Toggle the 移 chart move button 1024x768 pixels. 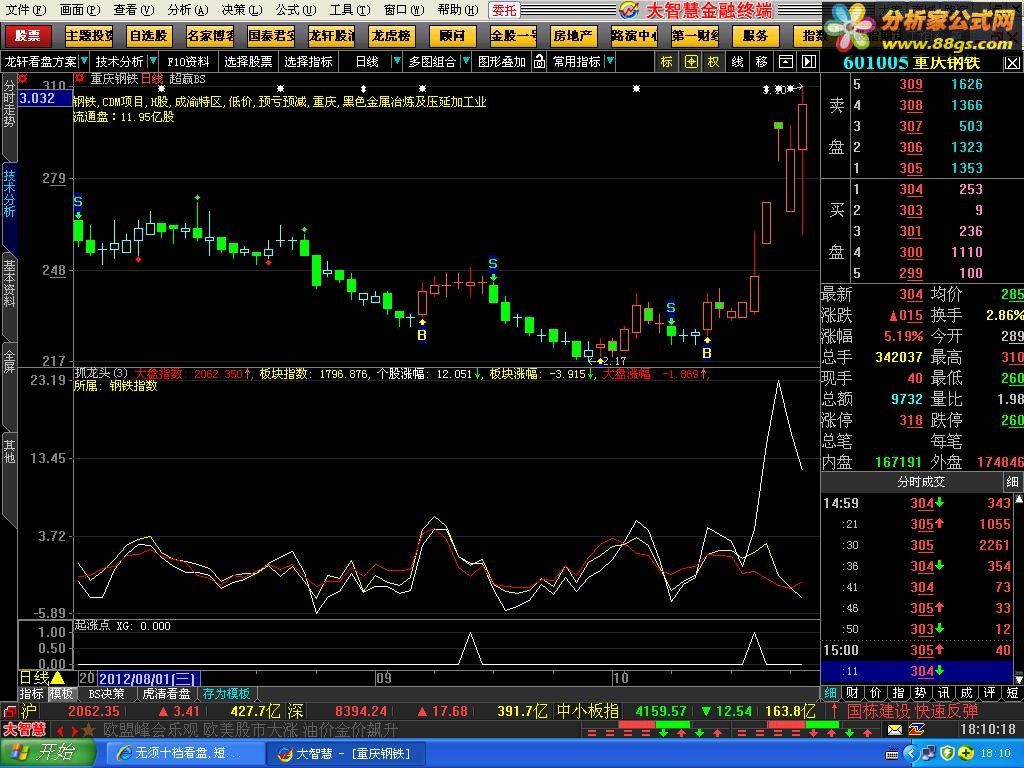pyautogui.click(x=761, y=62)
